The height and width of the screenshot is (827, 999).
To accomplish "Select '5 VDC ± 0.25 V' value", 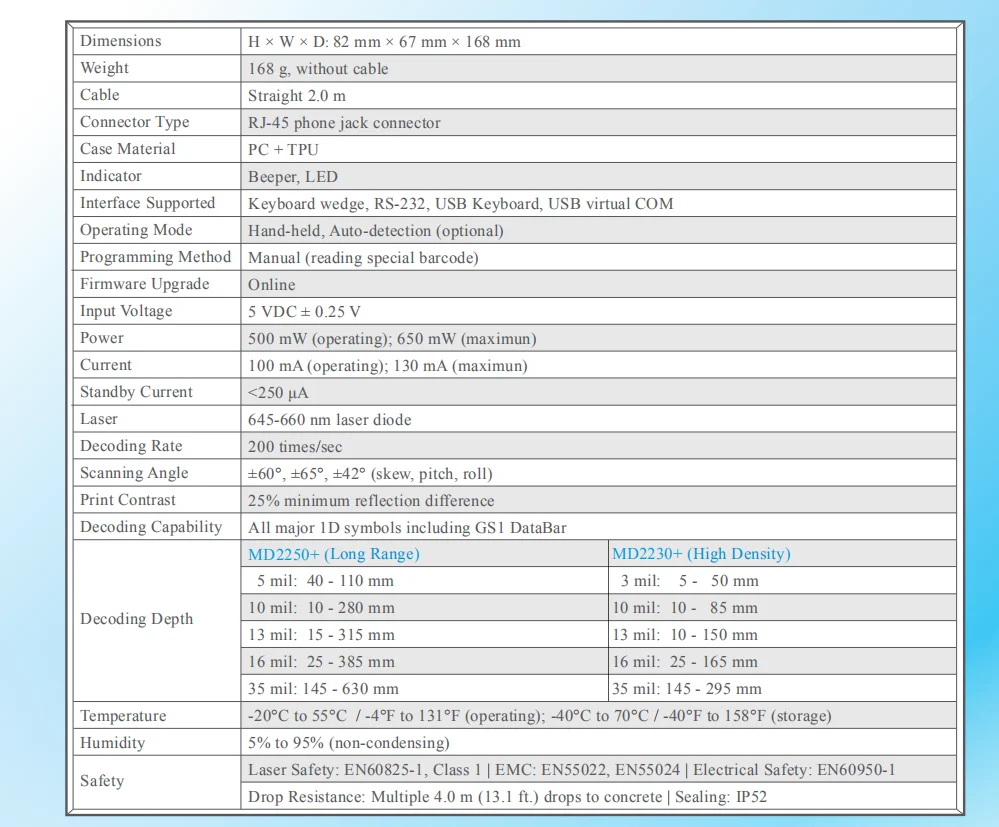I will pyautogui.click(x=304, y=312).
